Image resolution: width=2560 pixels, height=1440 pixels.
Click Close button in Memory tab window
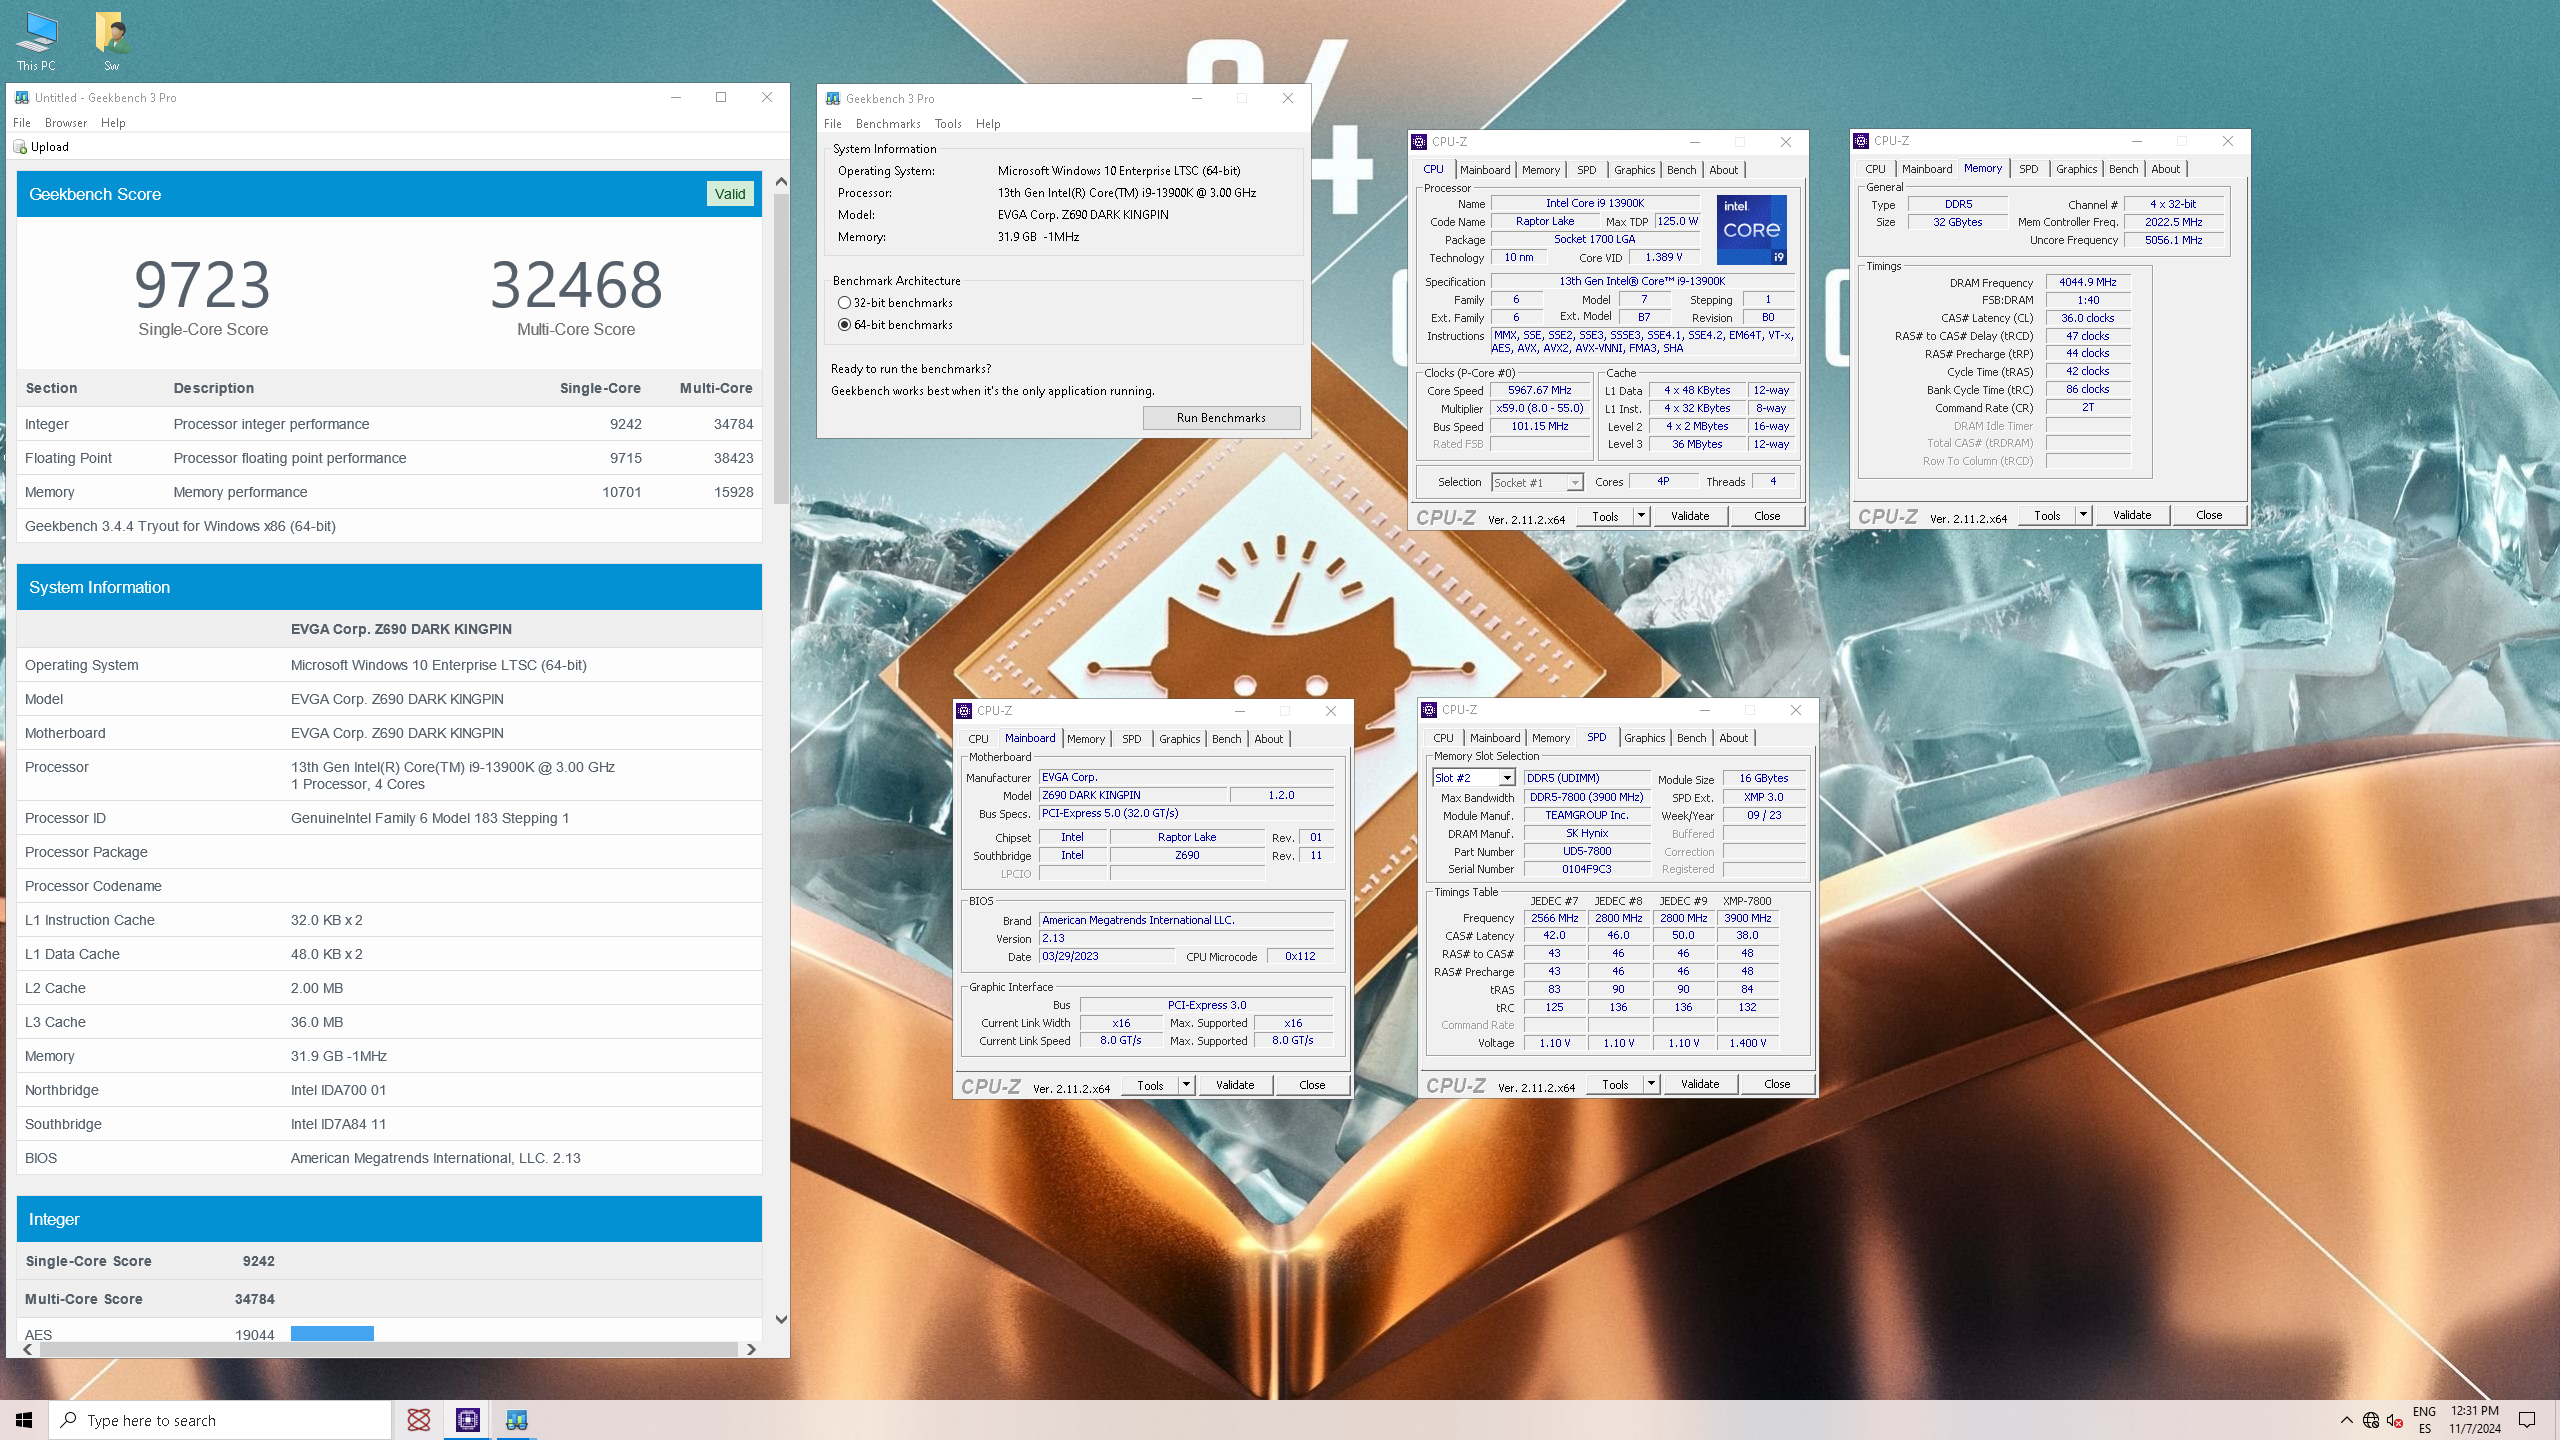click(x=2209, y=515)
